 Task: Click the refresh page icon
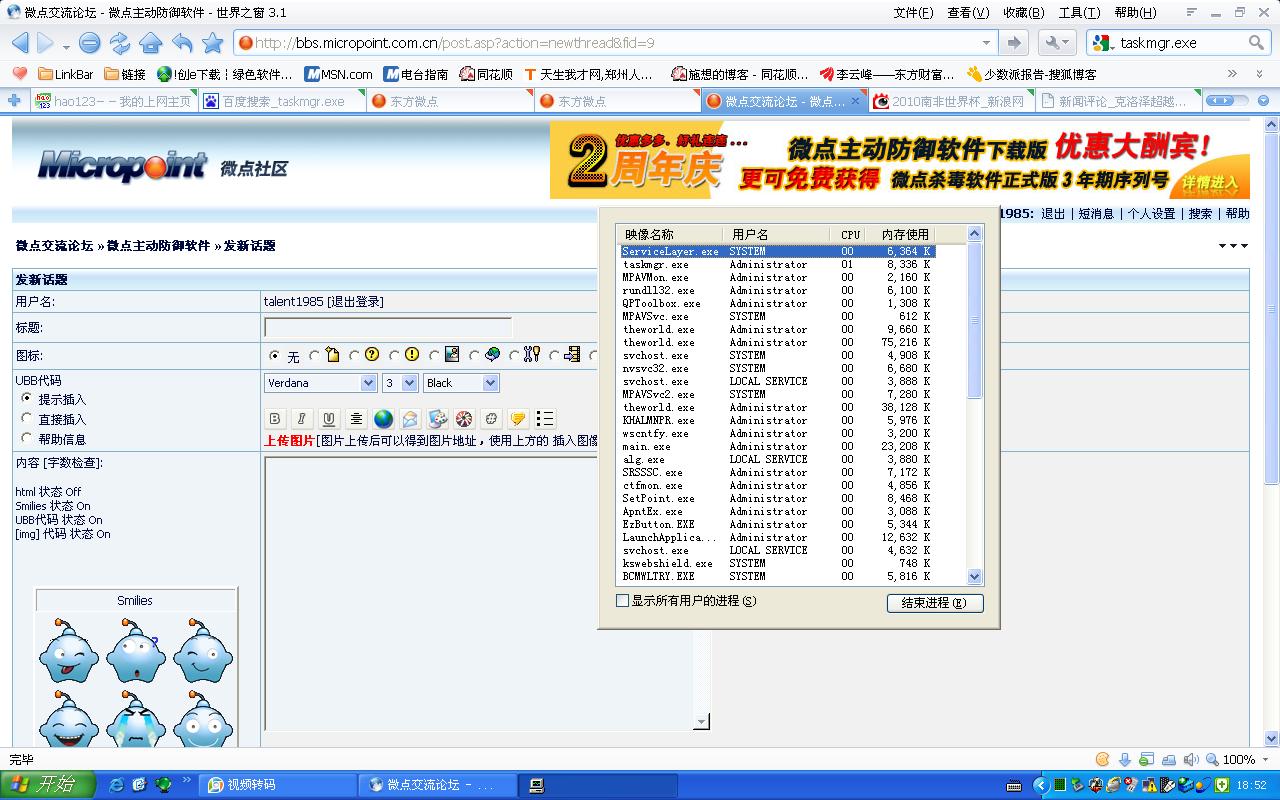[120, 43]
